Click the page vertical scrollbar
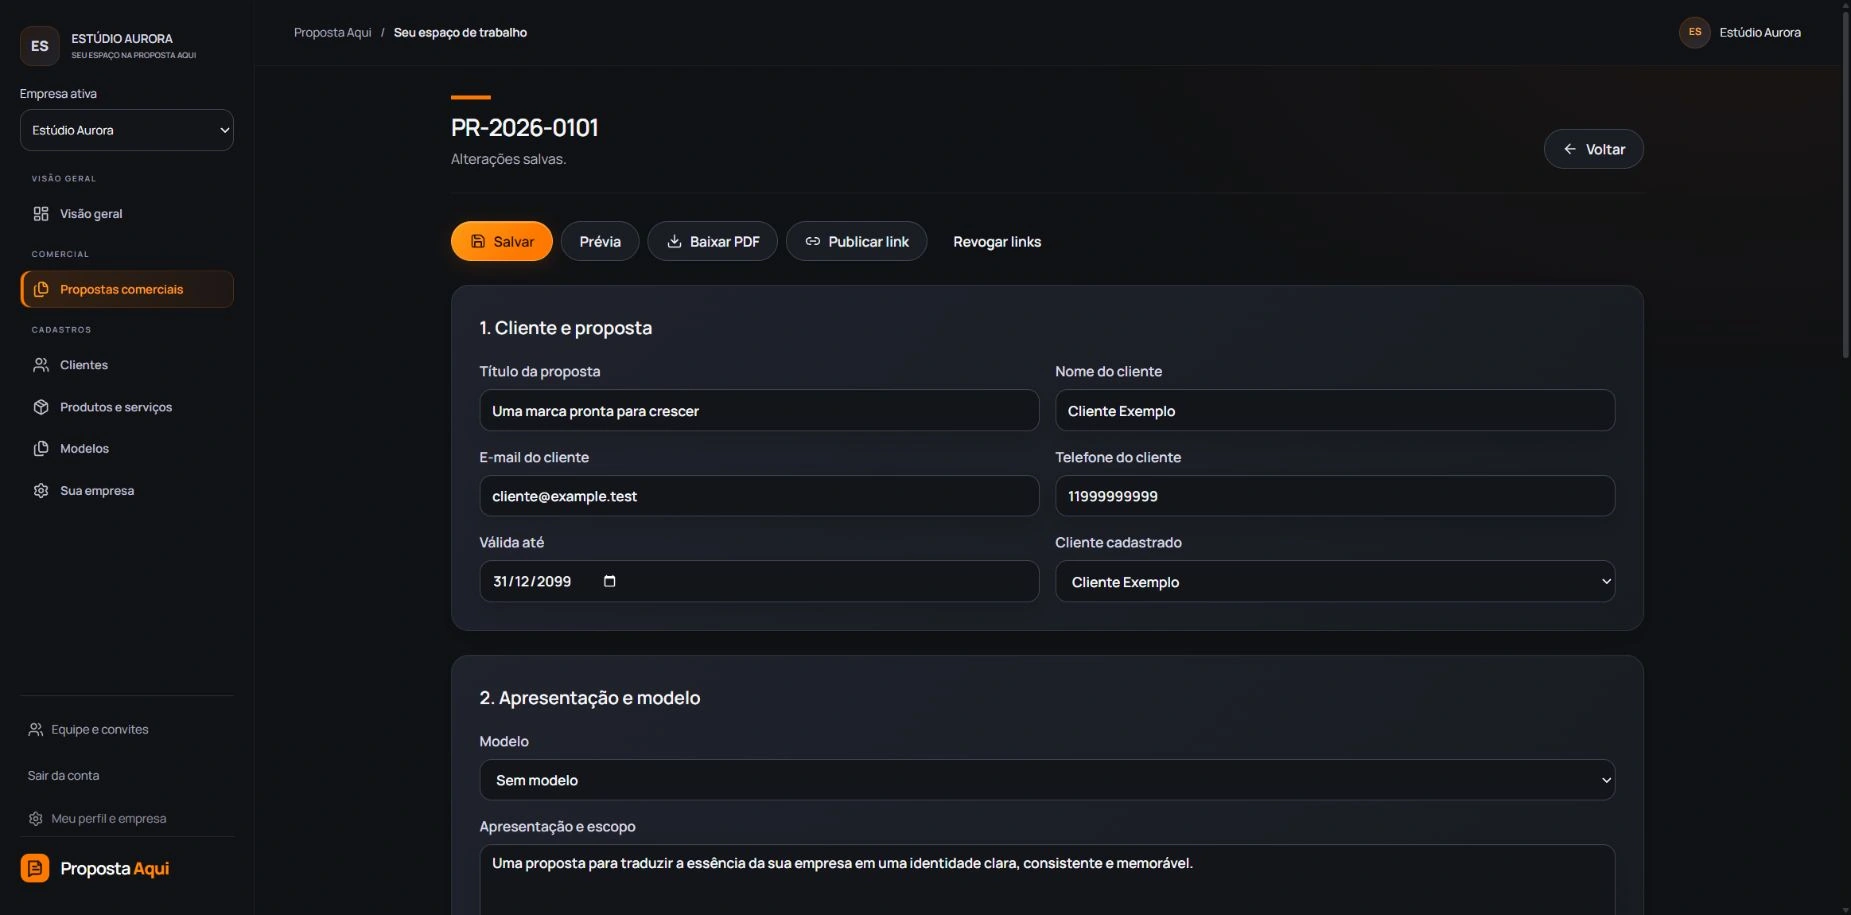Screen dimensions: 1851x915 [x=1846, y=185]
